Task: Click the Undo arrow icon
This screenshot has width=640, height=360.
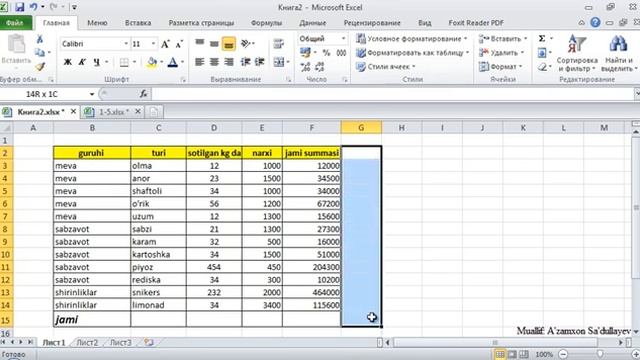Action: (x=33, y=7)
